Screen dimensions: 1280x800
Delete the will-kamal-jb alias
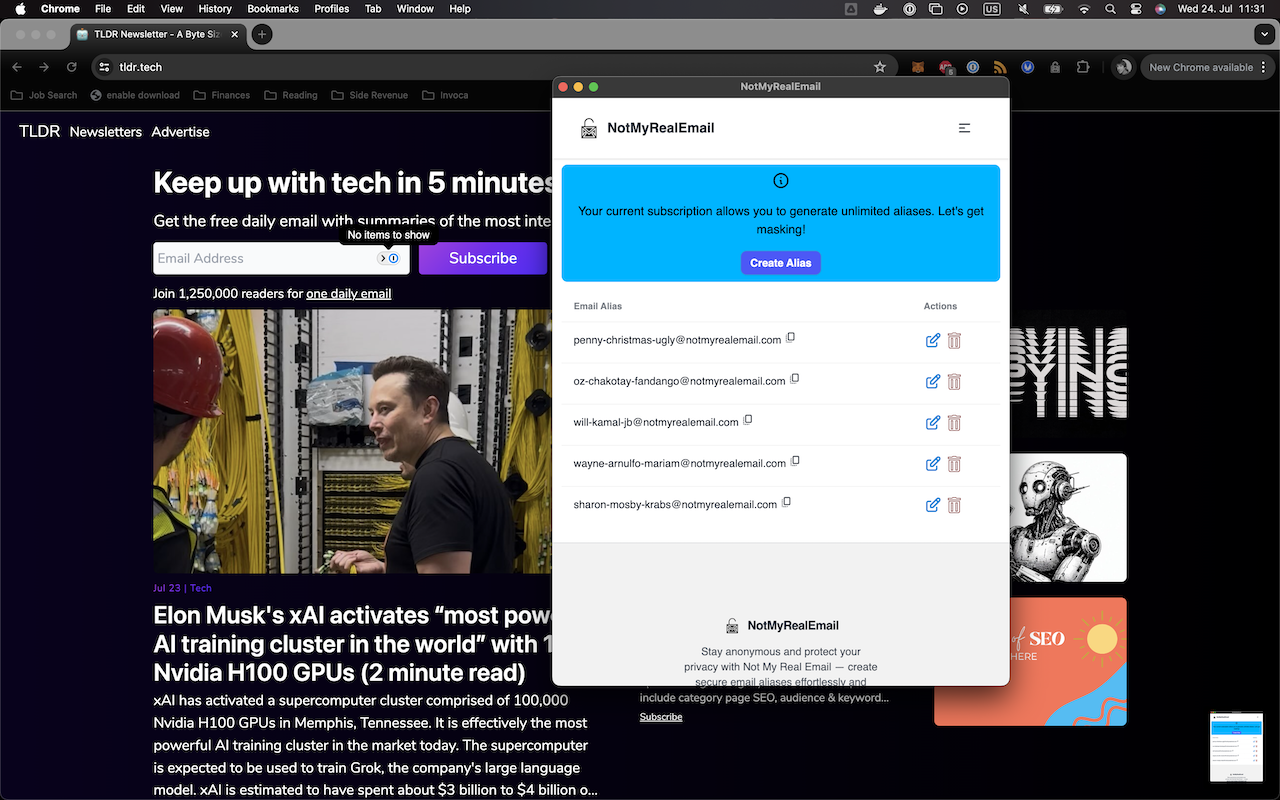click(x=954, y=422)
